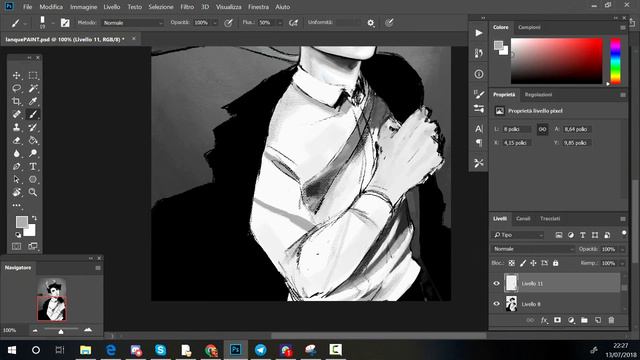Open layer Opacità 100% dropdown arrow

tap(622, 249)
